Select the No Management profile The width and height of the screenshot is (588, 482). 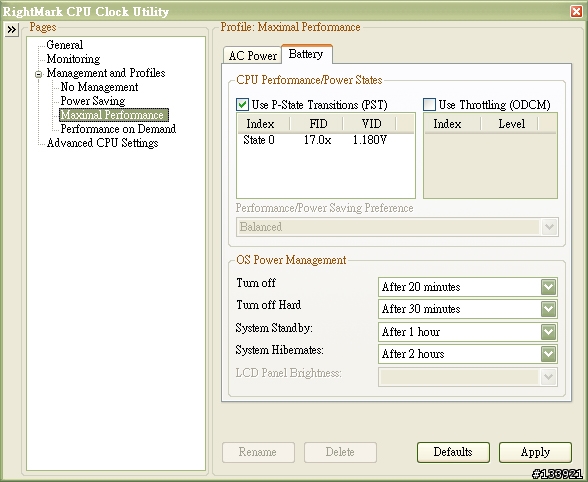[x=99, y=87]
